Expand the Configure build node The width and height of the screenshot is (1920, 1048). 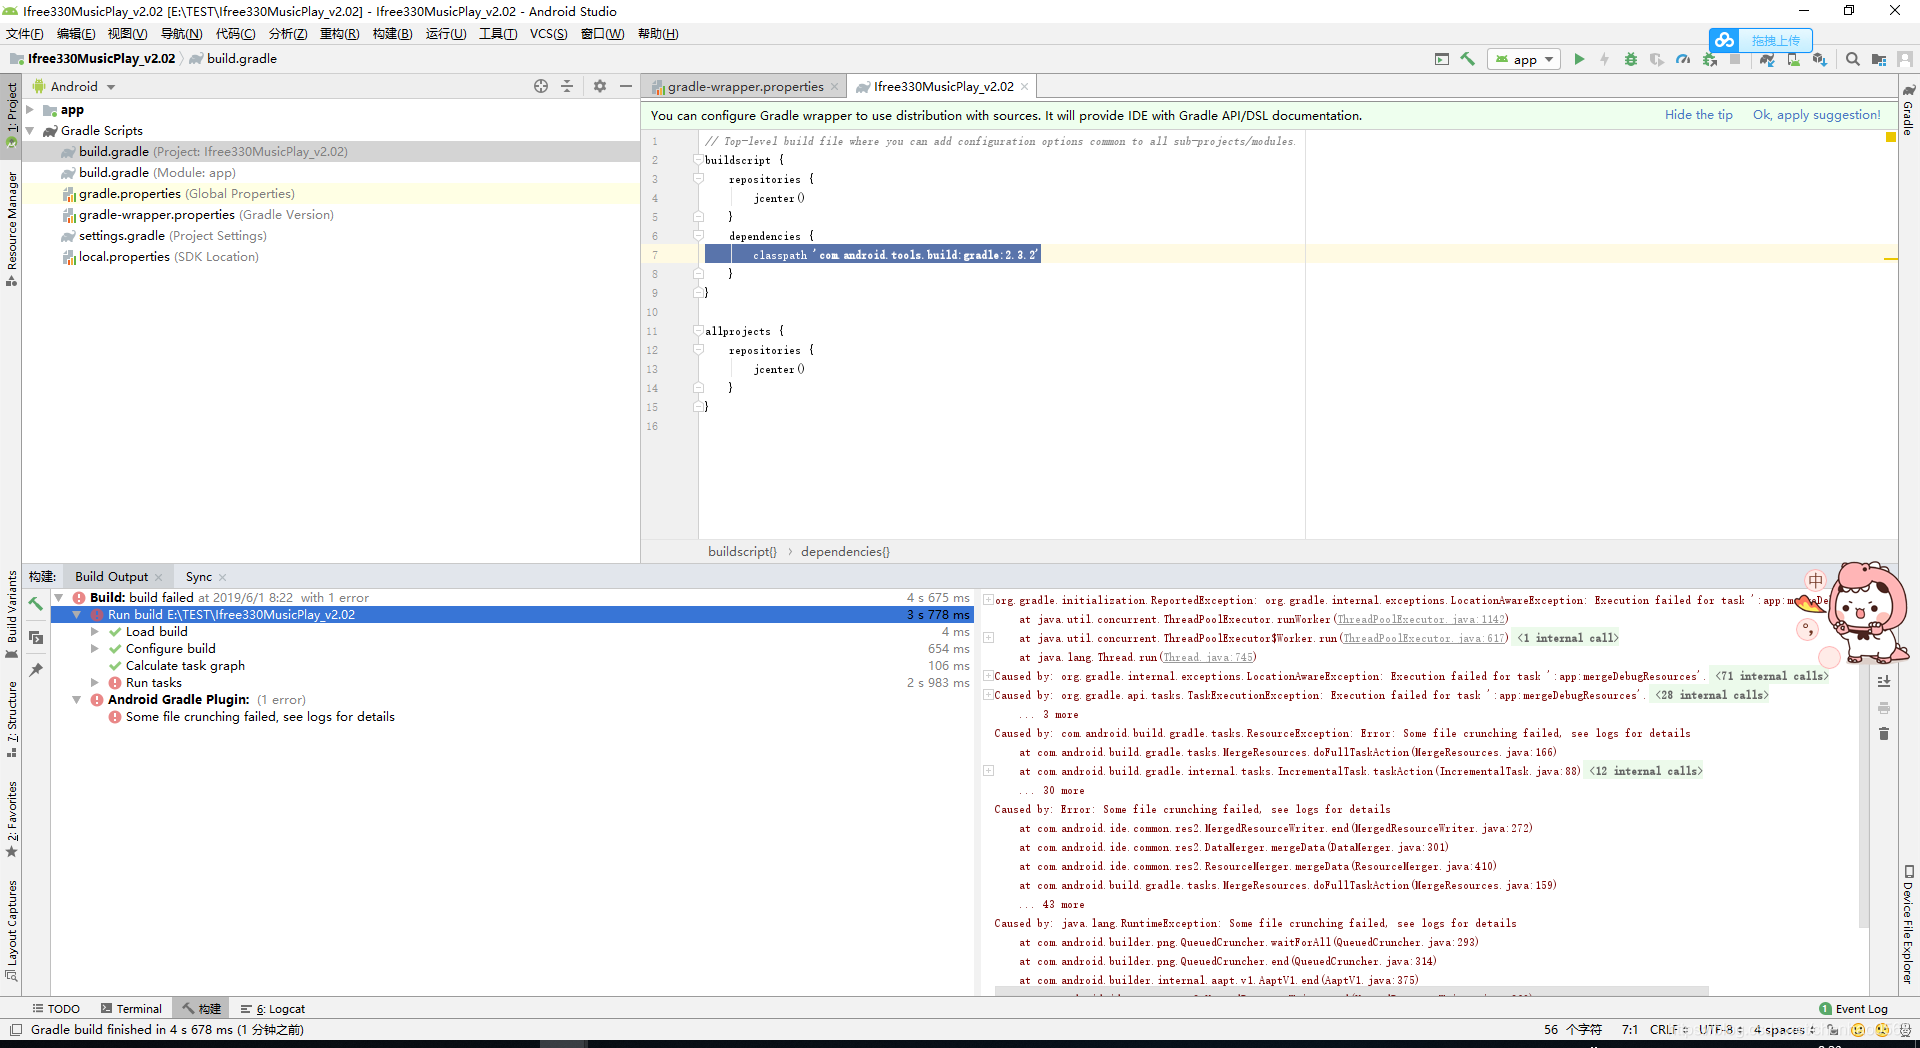[95, 649]
